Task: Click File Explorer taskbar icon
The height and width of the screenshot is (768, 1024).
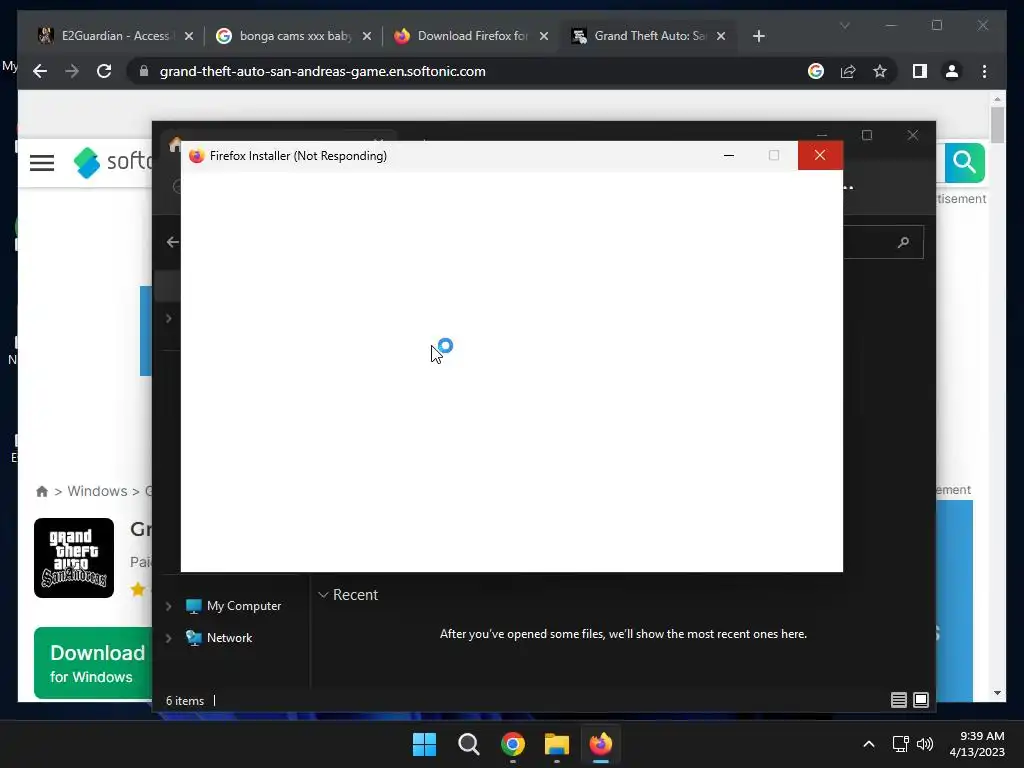Action: pos(556,744)
